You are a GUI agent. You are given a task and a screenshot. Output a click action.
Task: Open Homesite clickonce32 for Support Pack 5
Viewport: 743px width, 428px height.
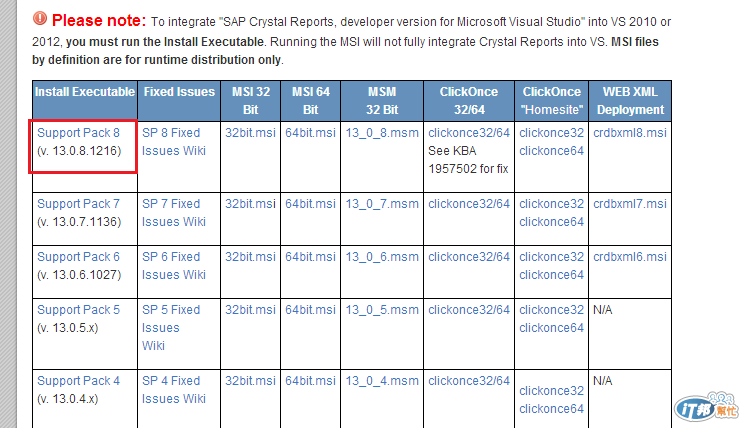click(x=552, y=310)
